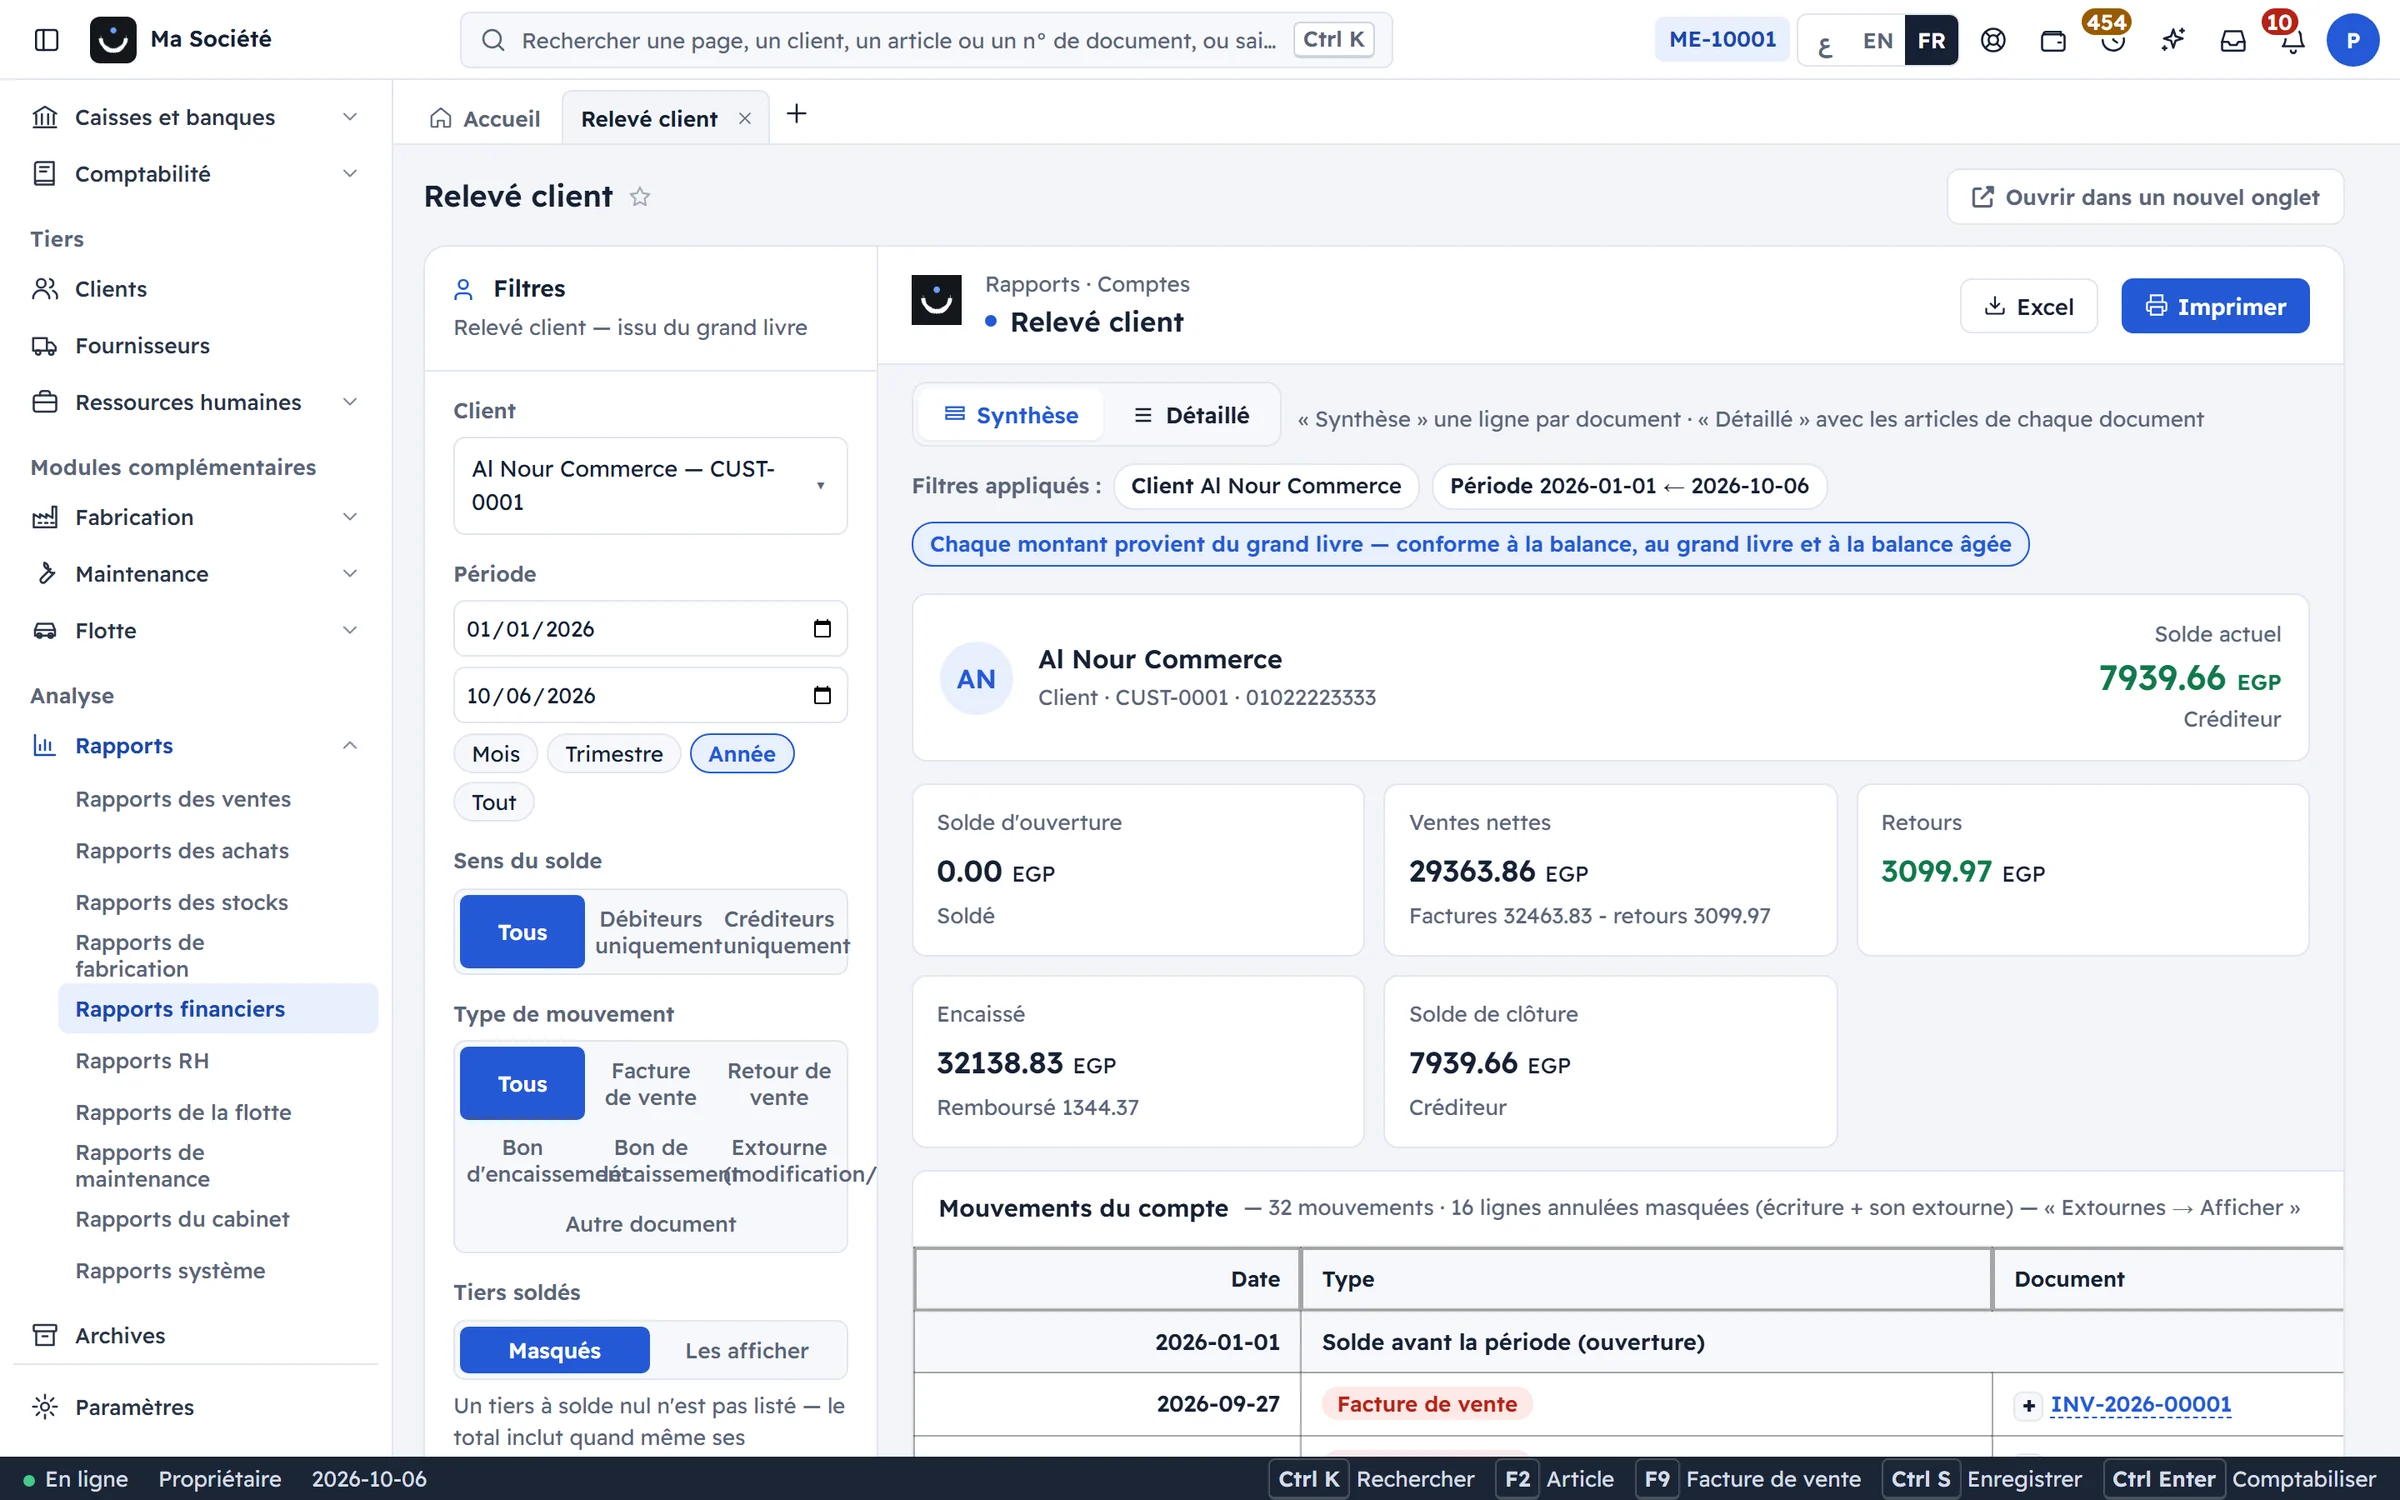Expand Ressources humaines menu
Screen dimensions: 2400x1500
195,402
